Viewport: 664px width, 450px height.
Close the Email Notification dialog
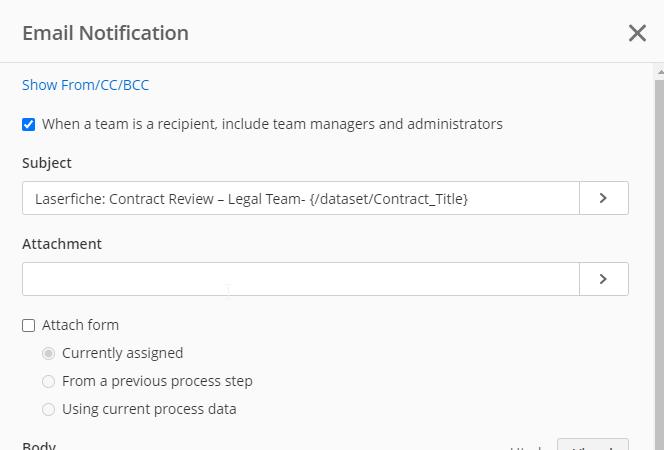pyautogui.click(x=637, y=33)
